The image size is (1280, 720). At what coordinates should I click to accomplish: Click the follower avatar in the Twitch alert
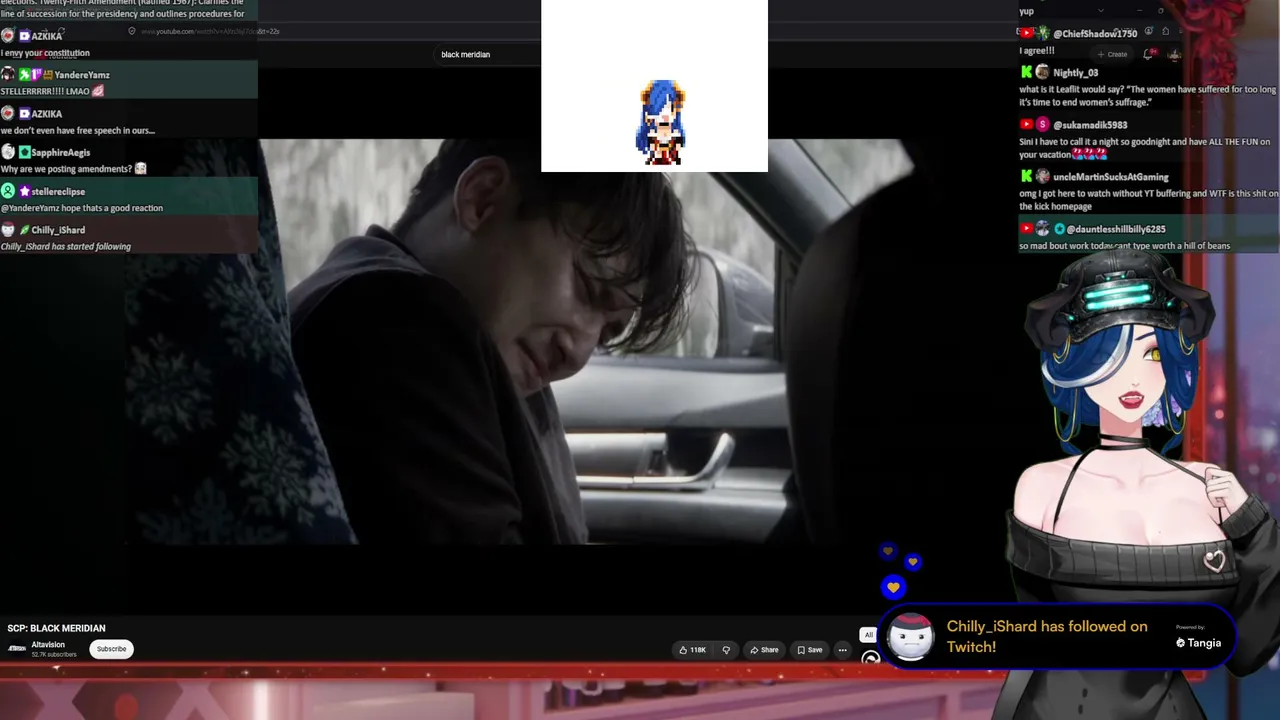coord(910,637)
